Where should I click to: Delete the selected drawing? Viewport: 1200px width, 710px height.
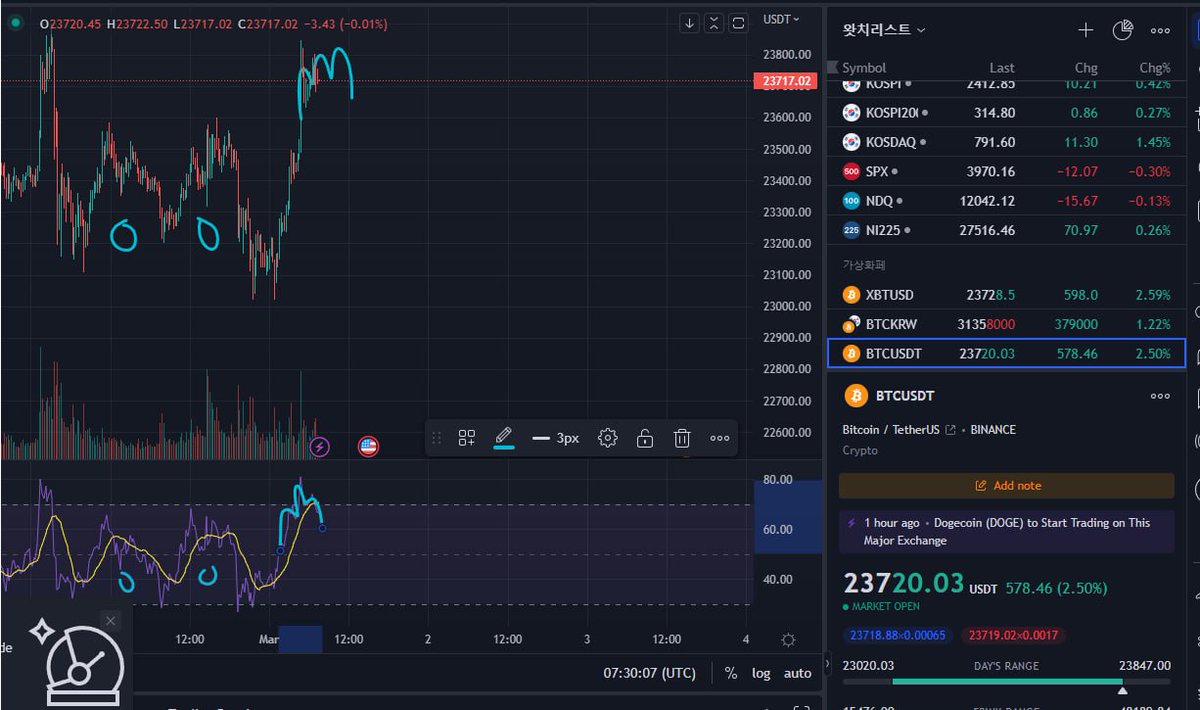click(682, 438)
